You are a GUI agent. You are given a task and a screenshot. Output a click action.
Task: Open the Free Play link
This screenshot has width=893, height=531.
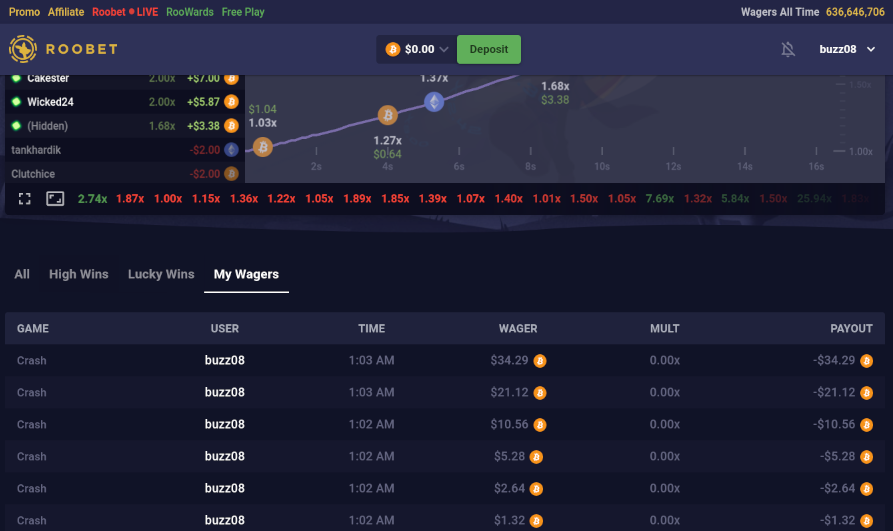pyautogui.click(x=243, y=12)
